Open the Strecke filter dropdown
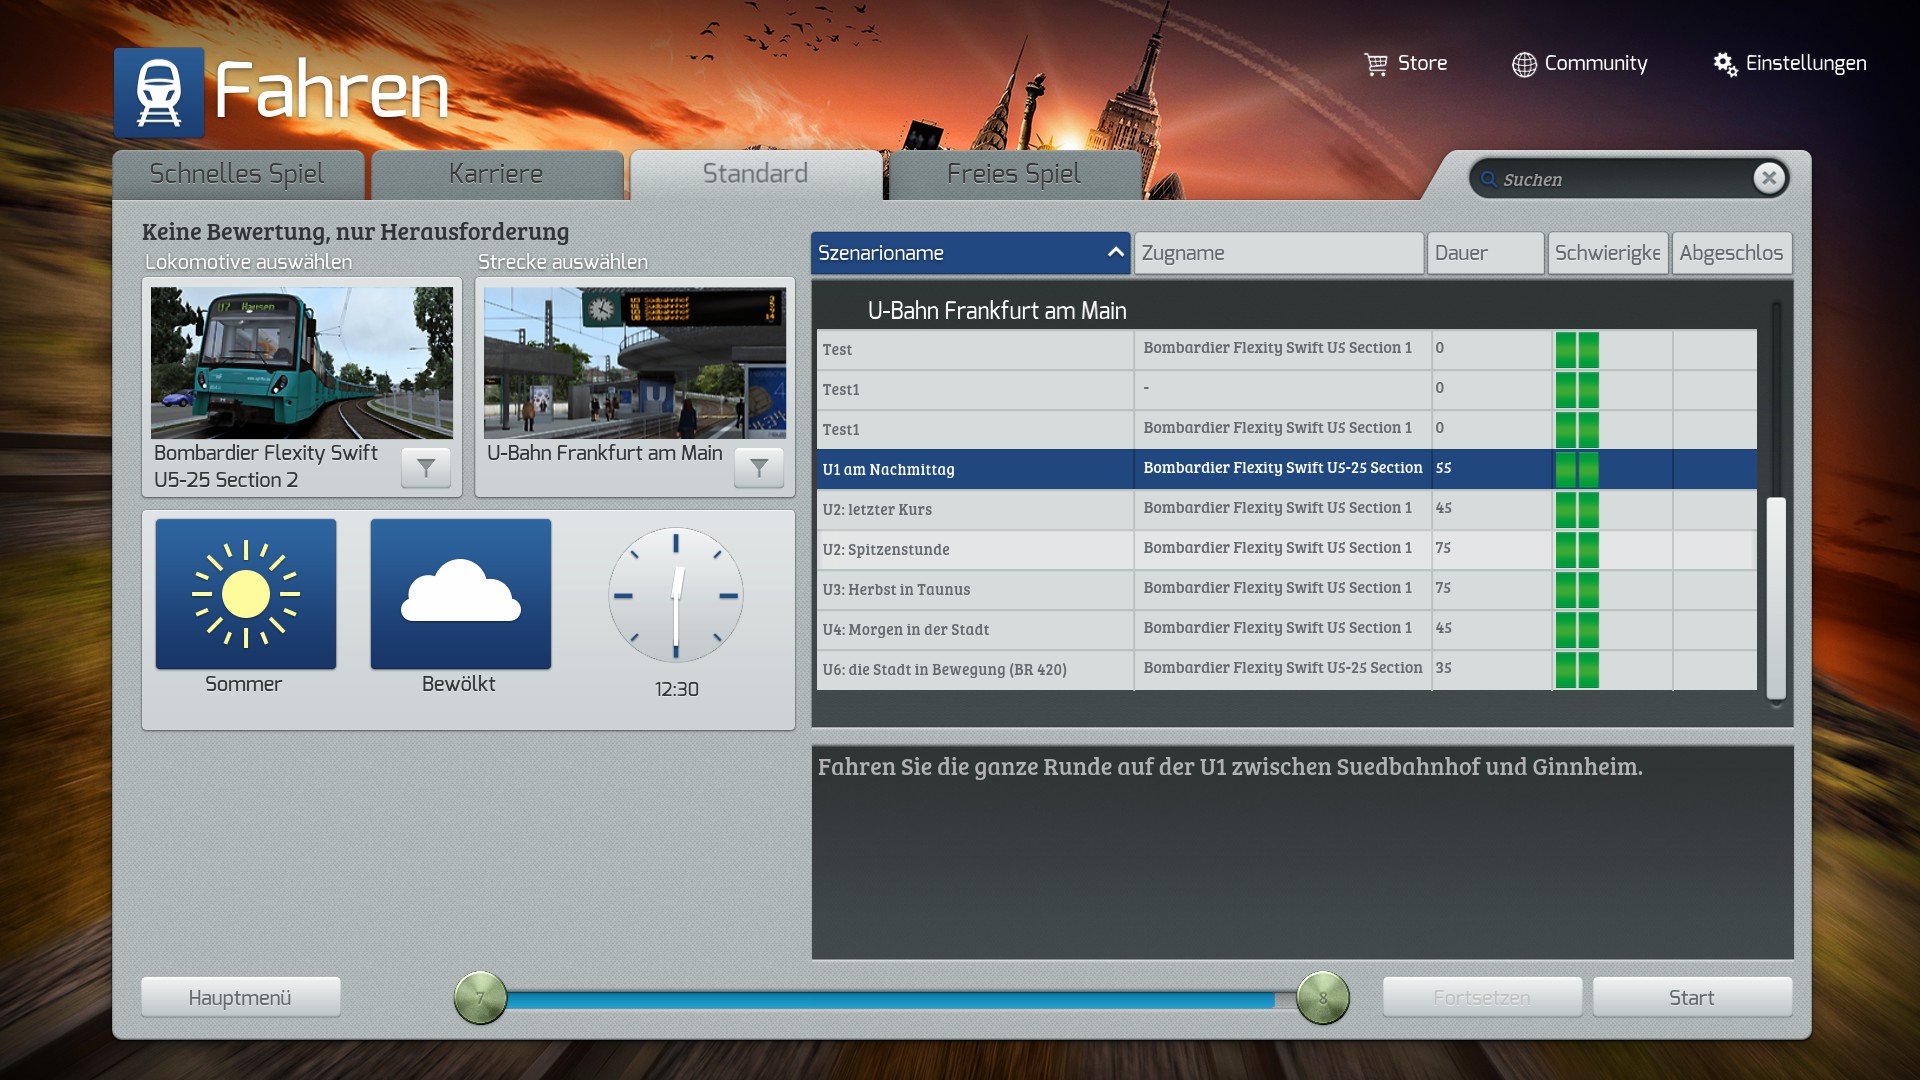 click(x=759, y=467)
